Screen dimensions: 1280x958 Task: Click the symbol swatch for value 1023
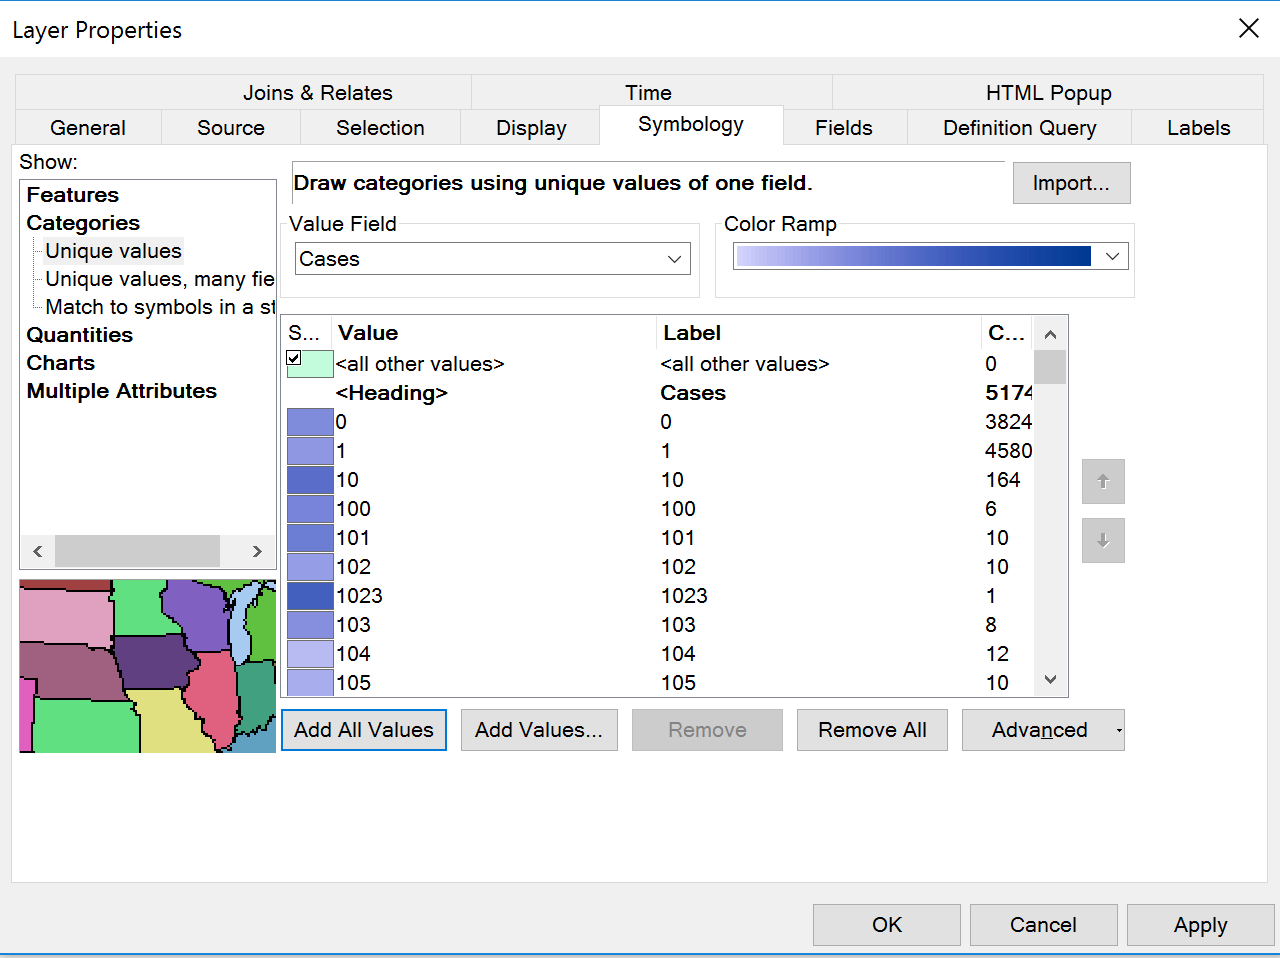pyautogui.click(x=310, y=596)
